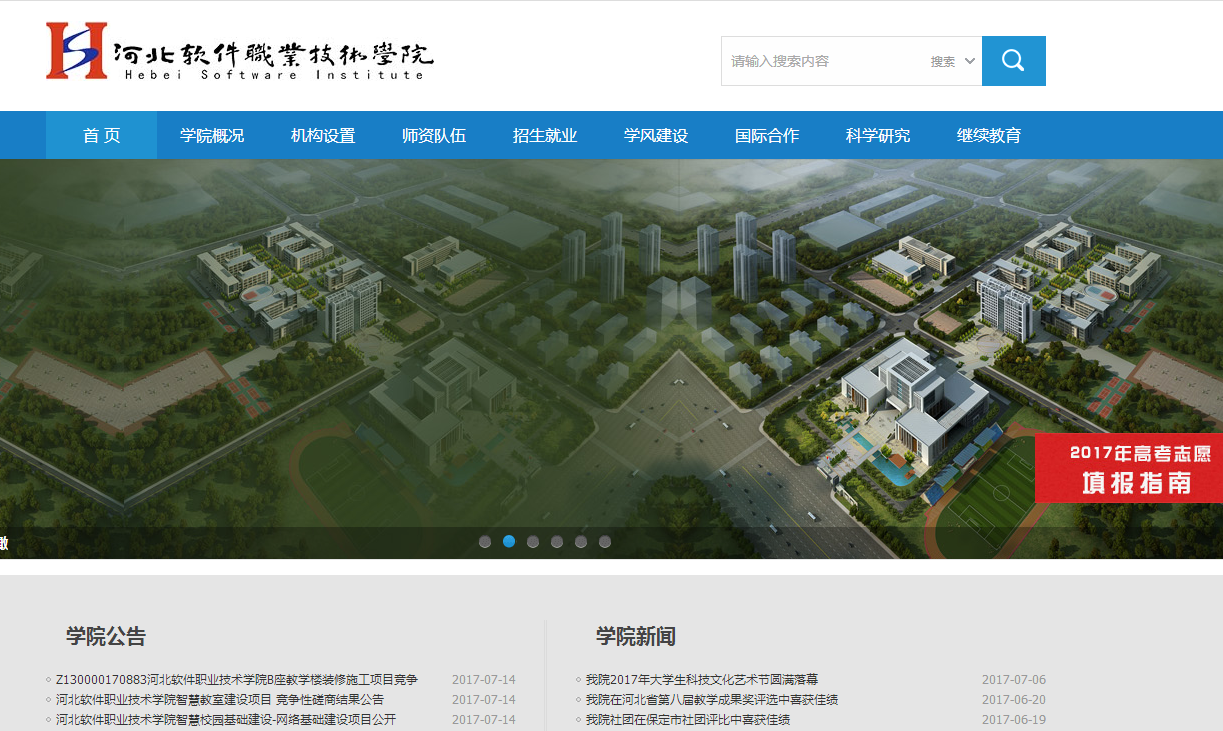
Task: Open the B座教学楼装修施工项目 announcement
Action: [x=236, y=680]
